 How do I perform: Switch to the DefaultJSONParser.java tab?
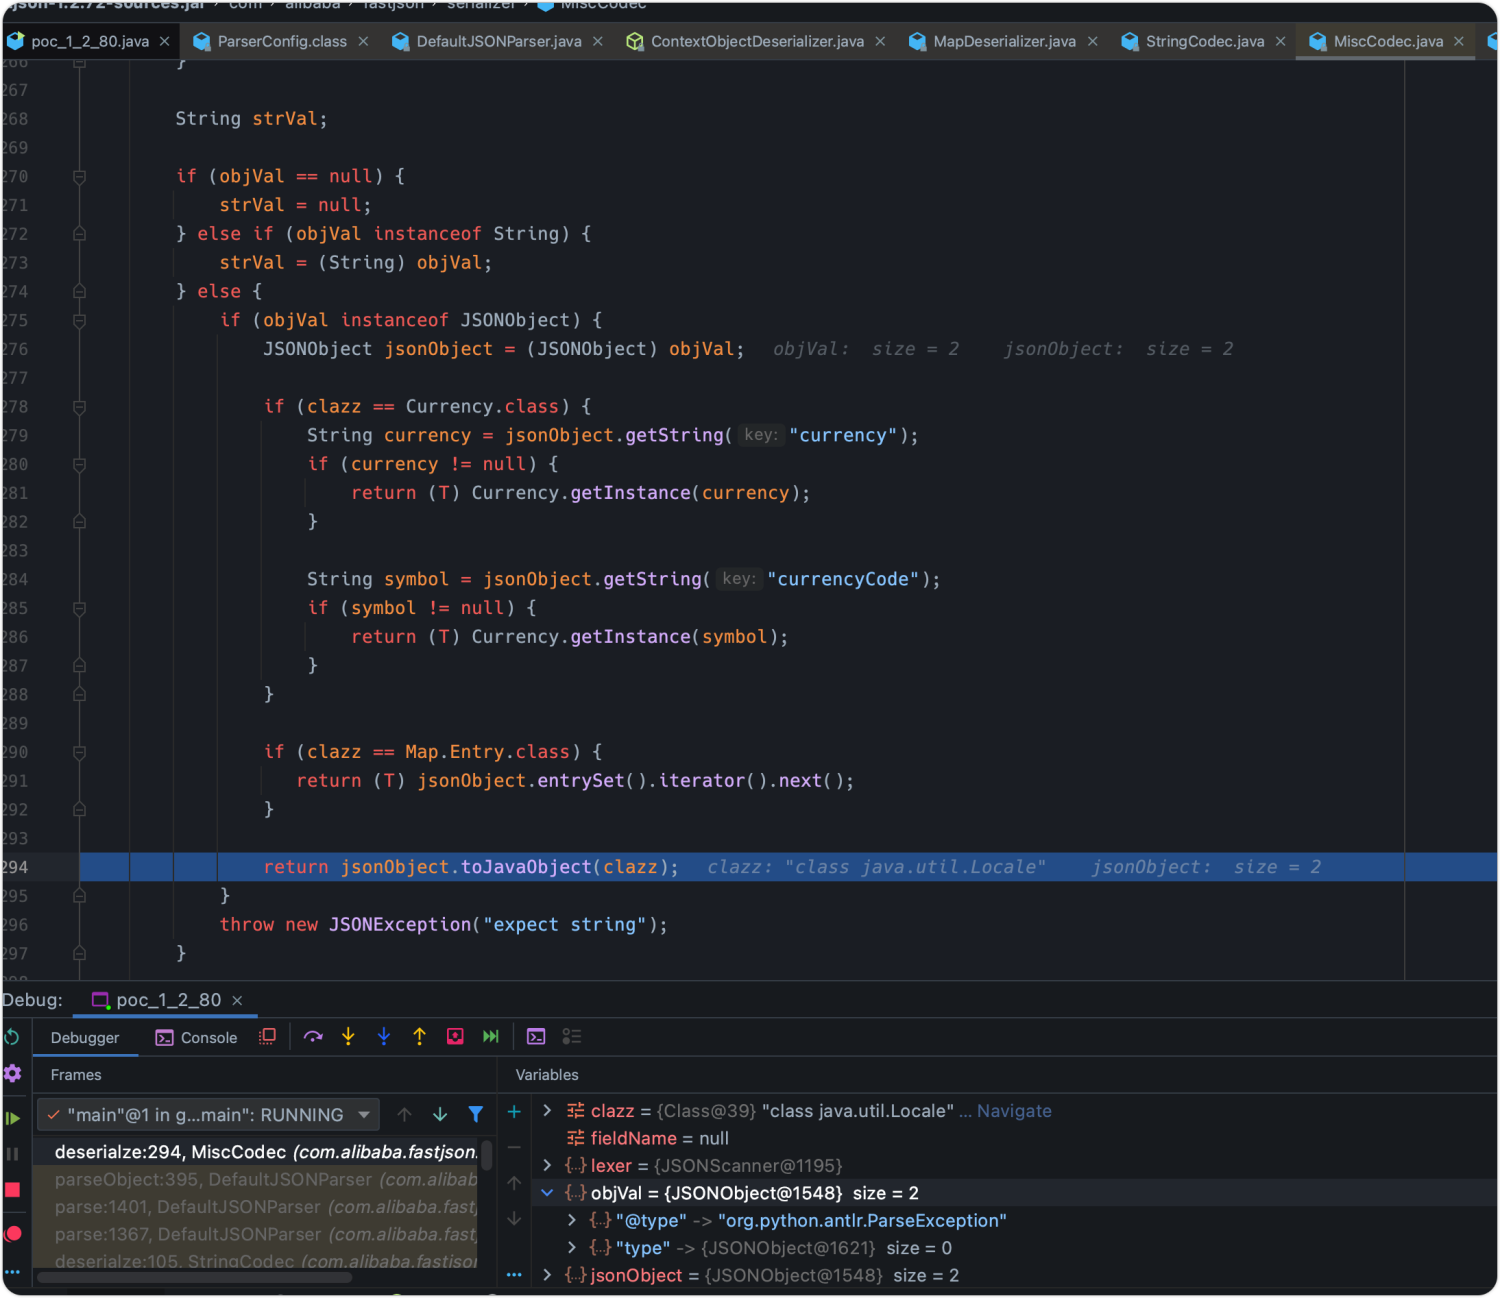(498, 41)
